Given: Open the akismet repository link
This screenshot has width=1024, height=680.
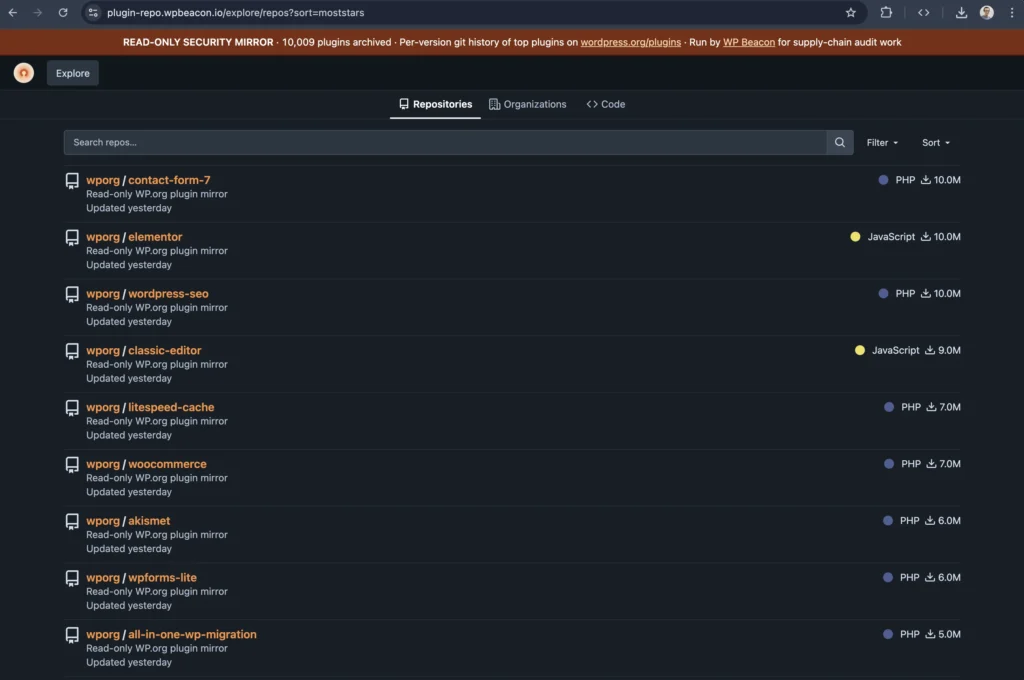Looking at the screenshot, I should [x=149, y=521].
